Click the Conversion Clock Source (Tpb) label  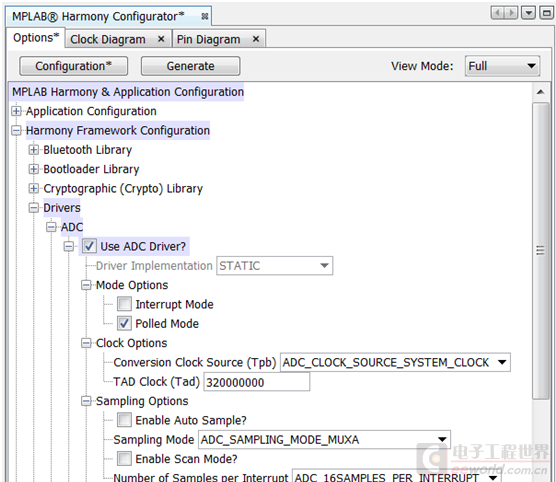pyautogui.click(x=195, y=362)
